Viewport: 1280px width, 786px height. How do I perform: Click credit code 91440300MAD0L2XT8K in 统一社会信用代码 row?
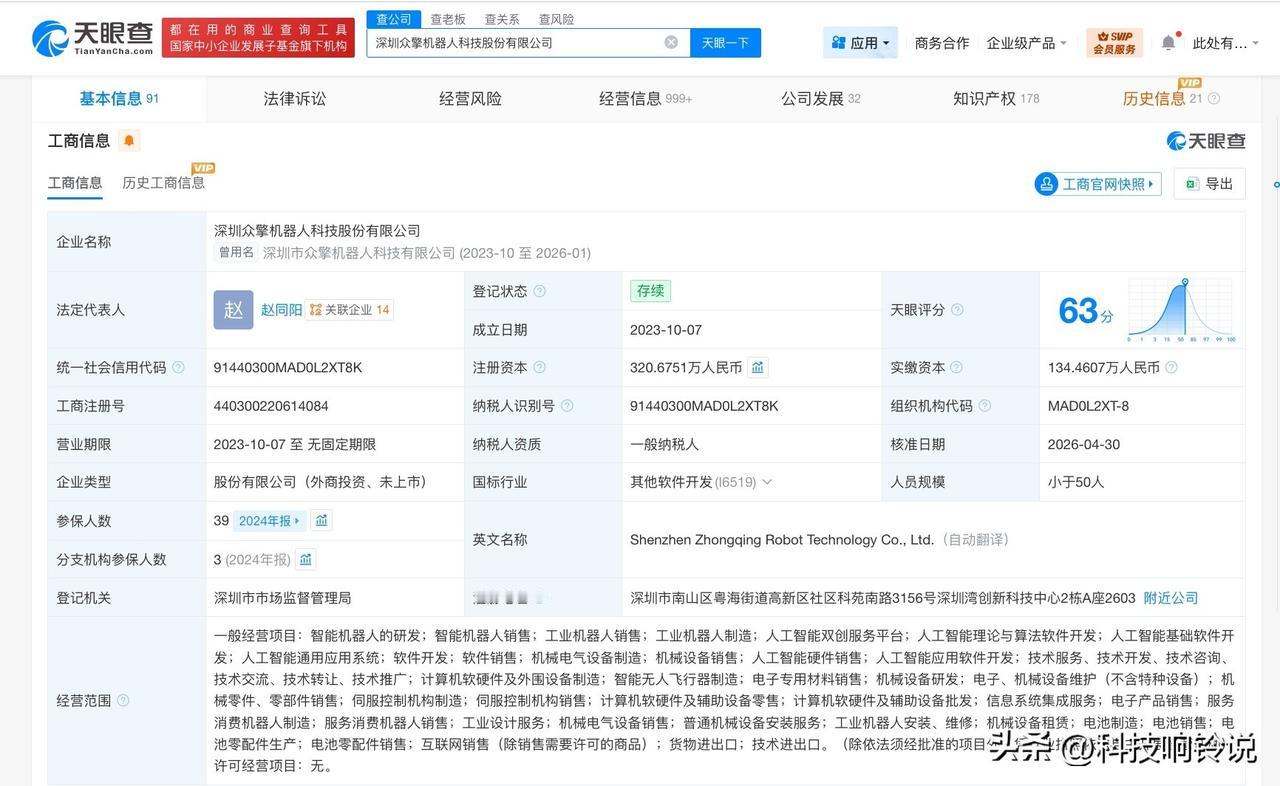(288, 367)
